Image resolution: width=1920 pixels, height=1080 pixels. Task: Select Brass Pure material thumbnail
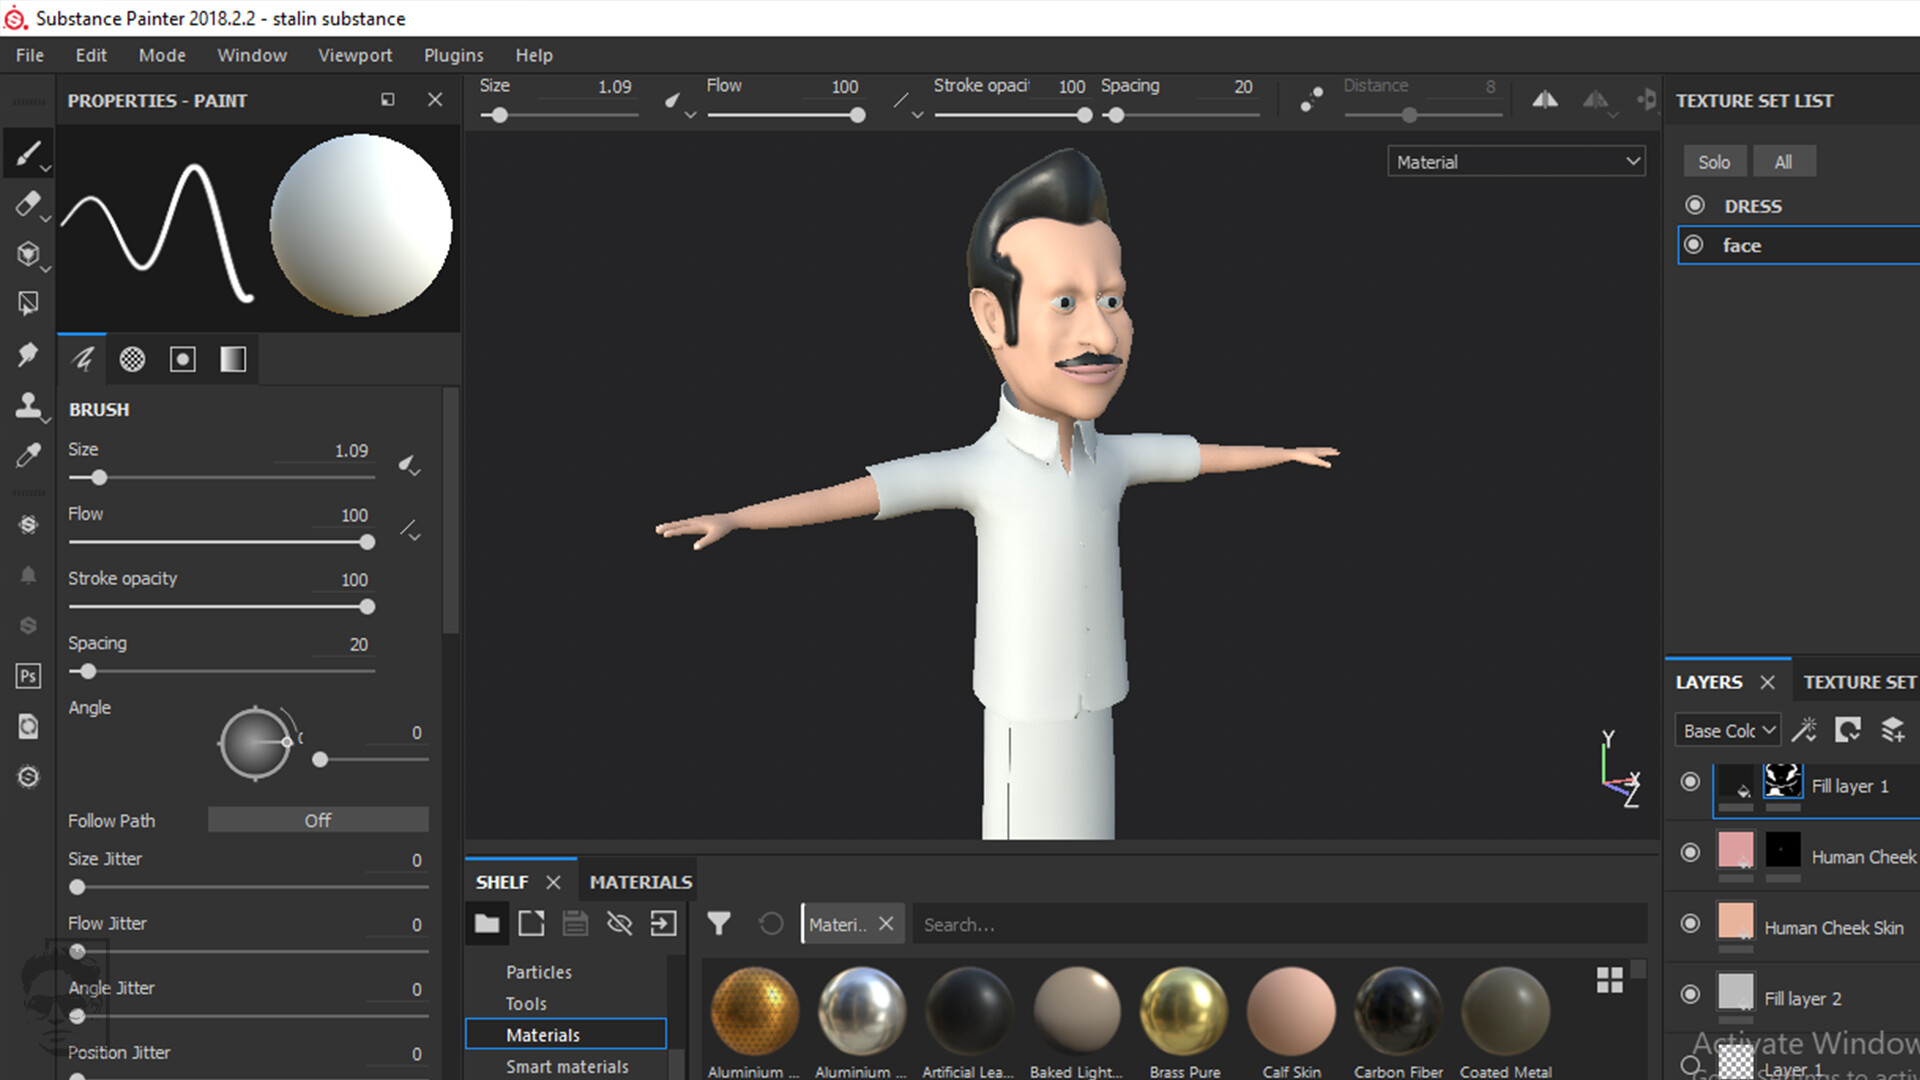[x=1185, y=1011]
